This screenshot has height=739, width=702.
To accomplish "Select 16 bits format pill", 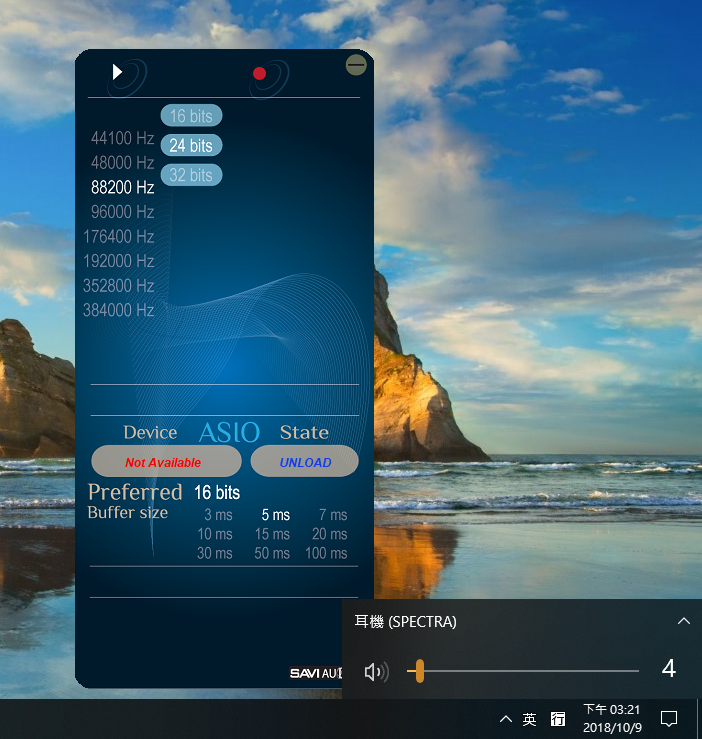I will (x=191, y=115).
